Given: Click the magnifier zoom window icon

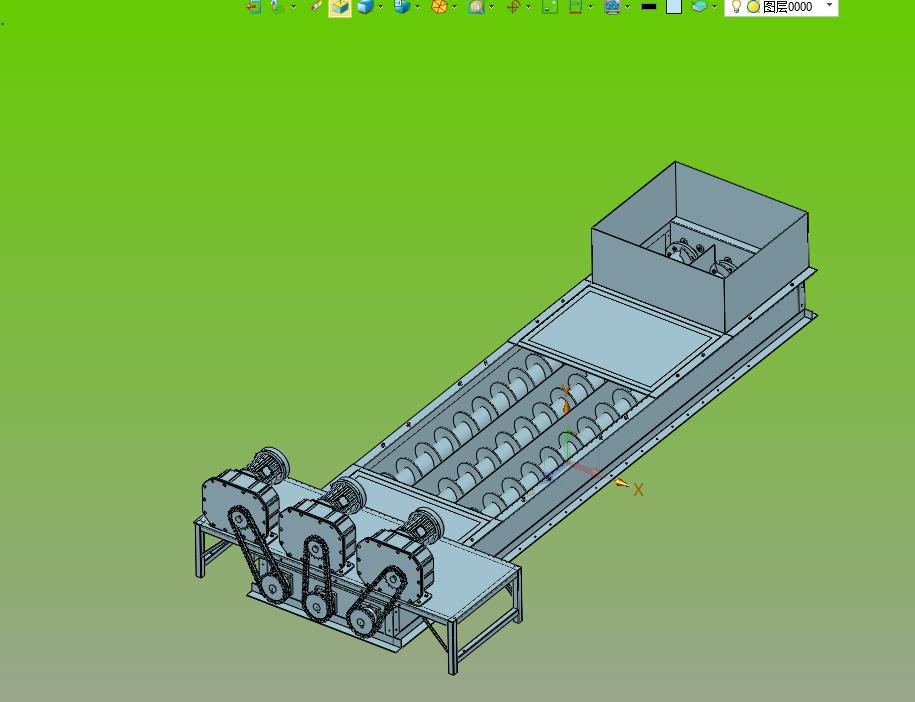Looking at the screenshot, I should click(x=476, y=6).
